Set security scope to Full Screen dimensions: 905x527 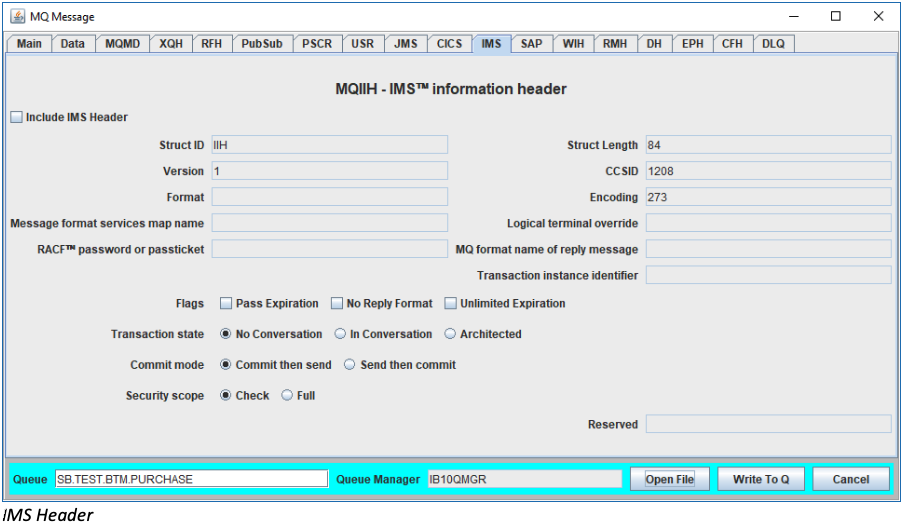287,395
